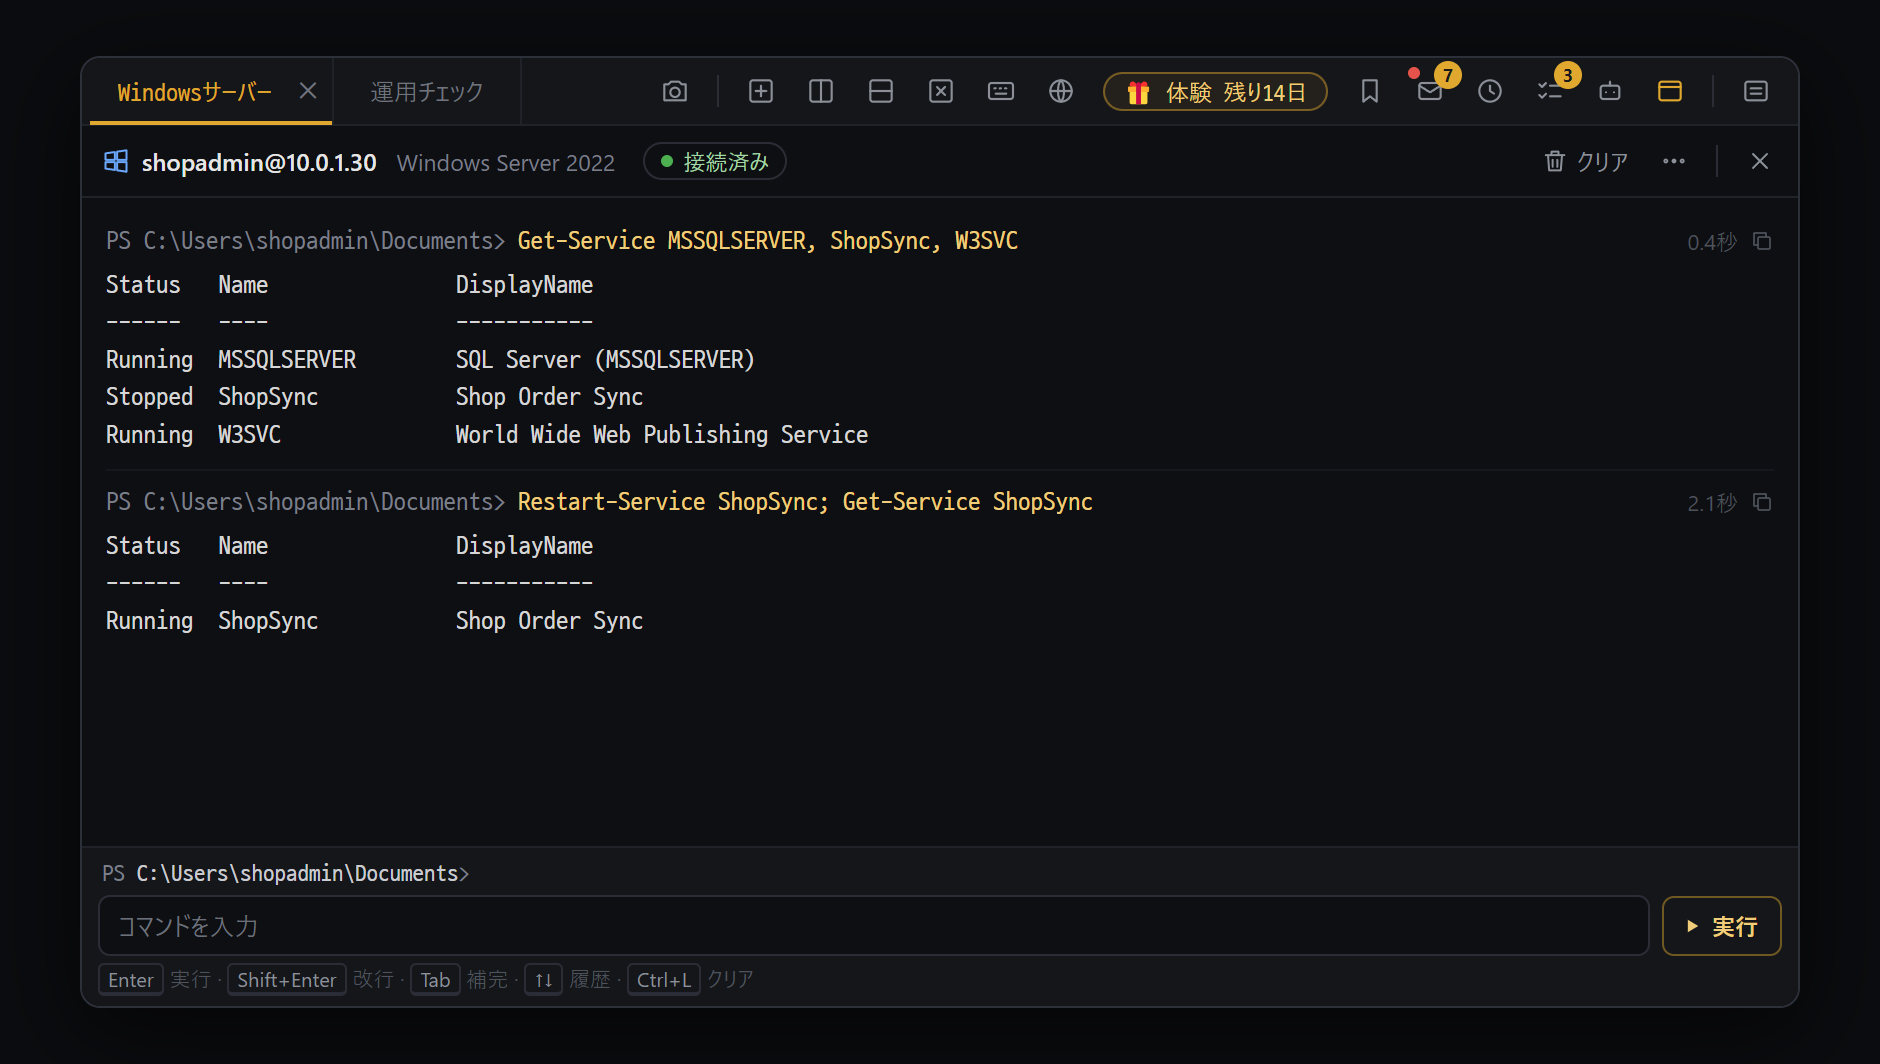Run the command with the 実行 button
Image resolution: width=1880 pixels, height=1064 pixels.
pyautogui.click(x=1722, y=926)
